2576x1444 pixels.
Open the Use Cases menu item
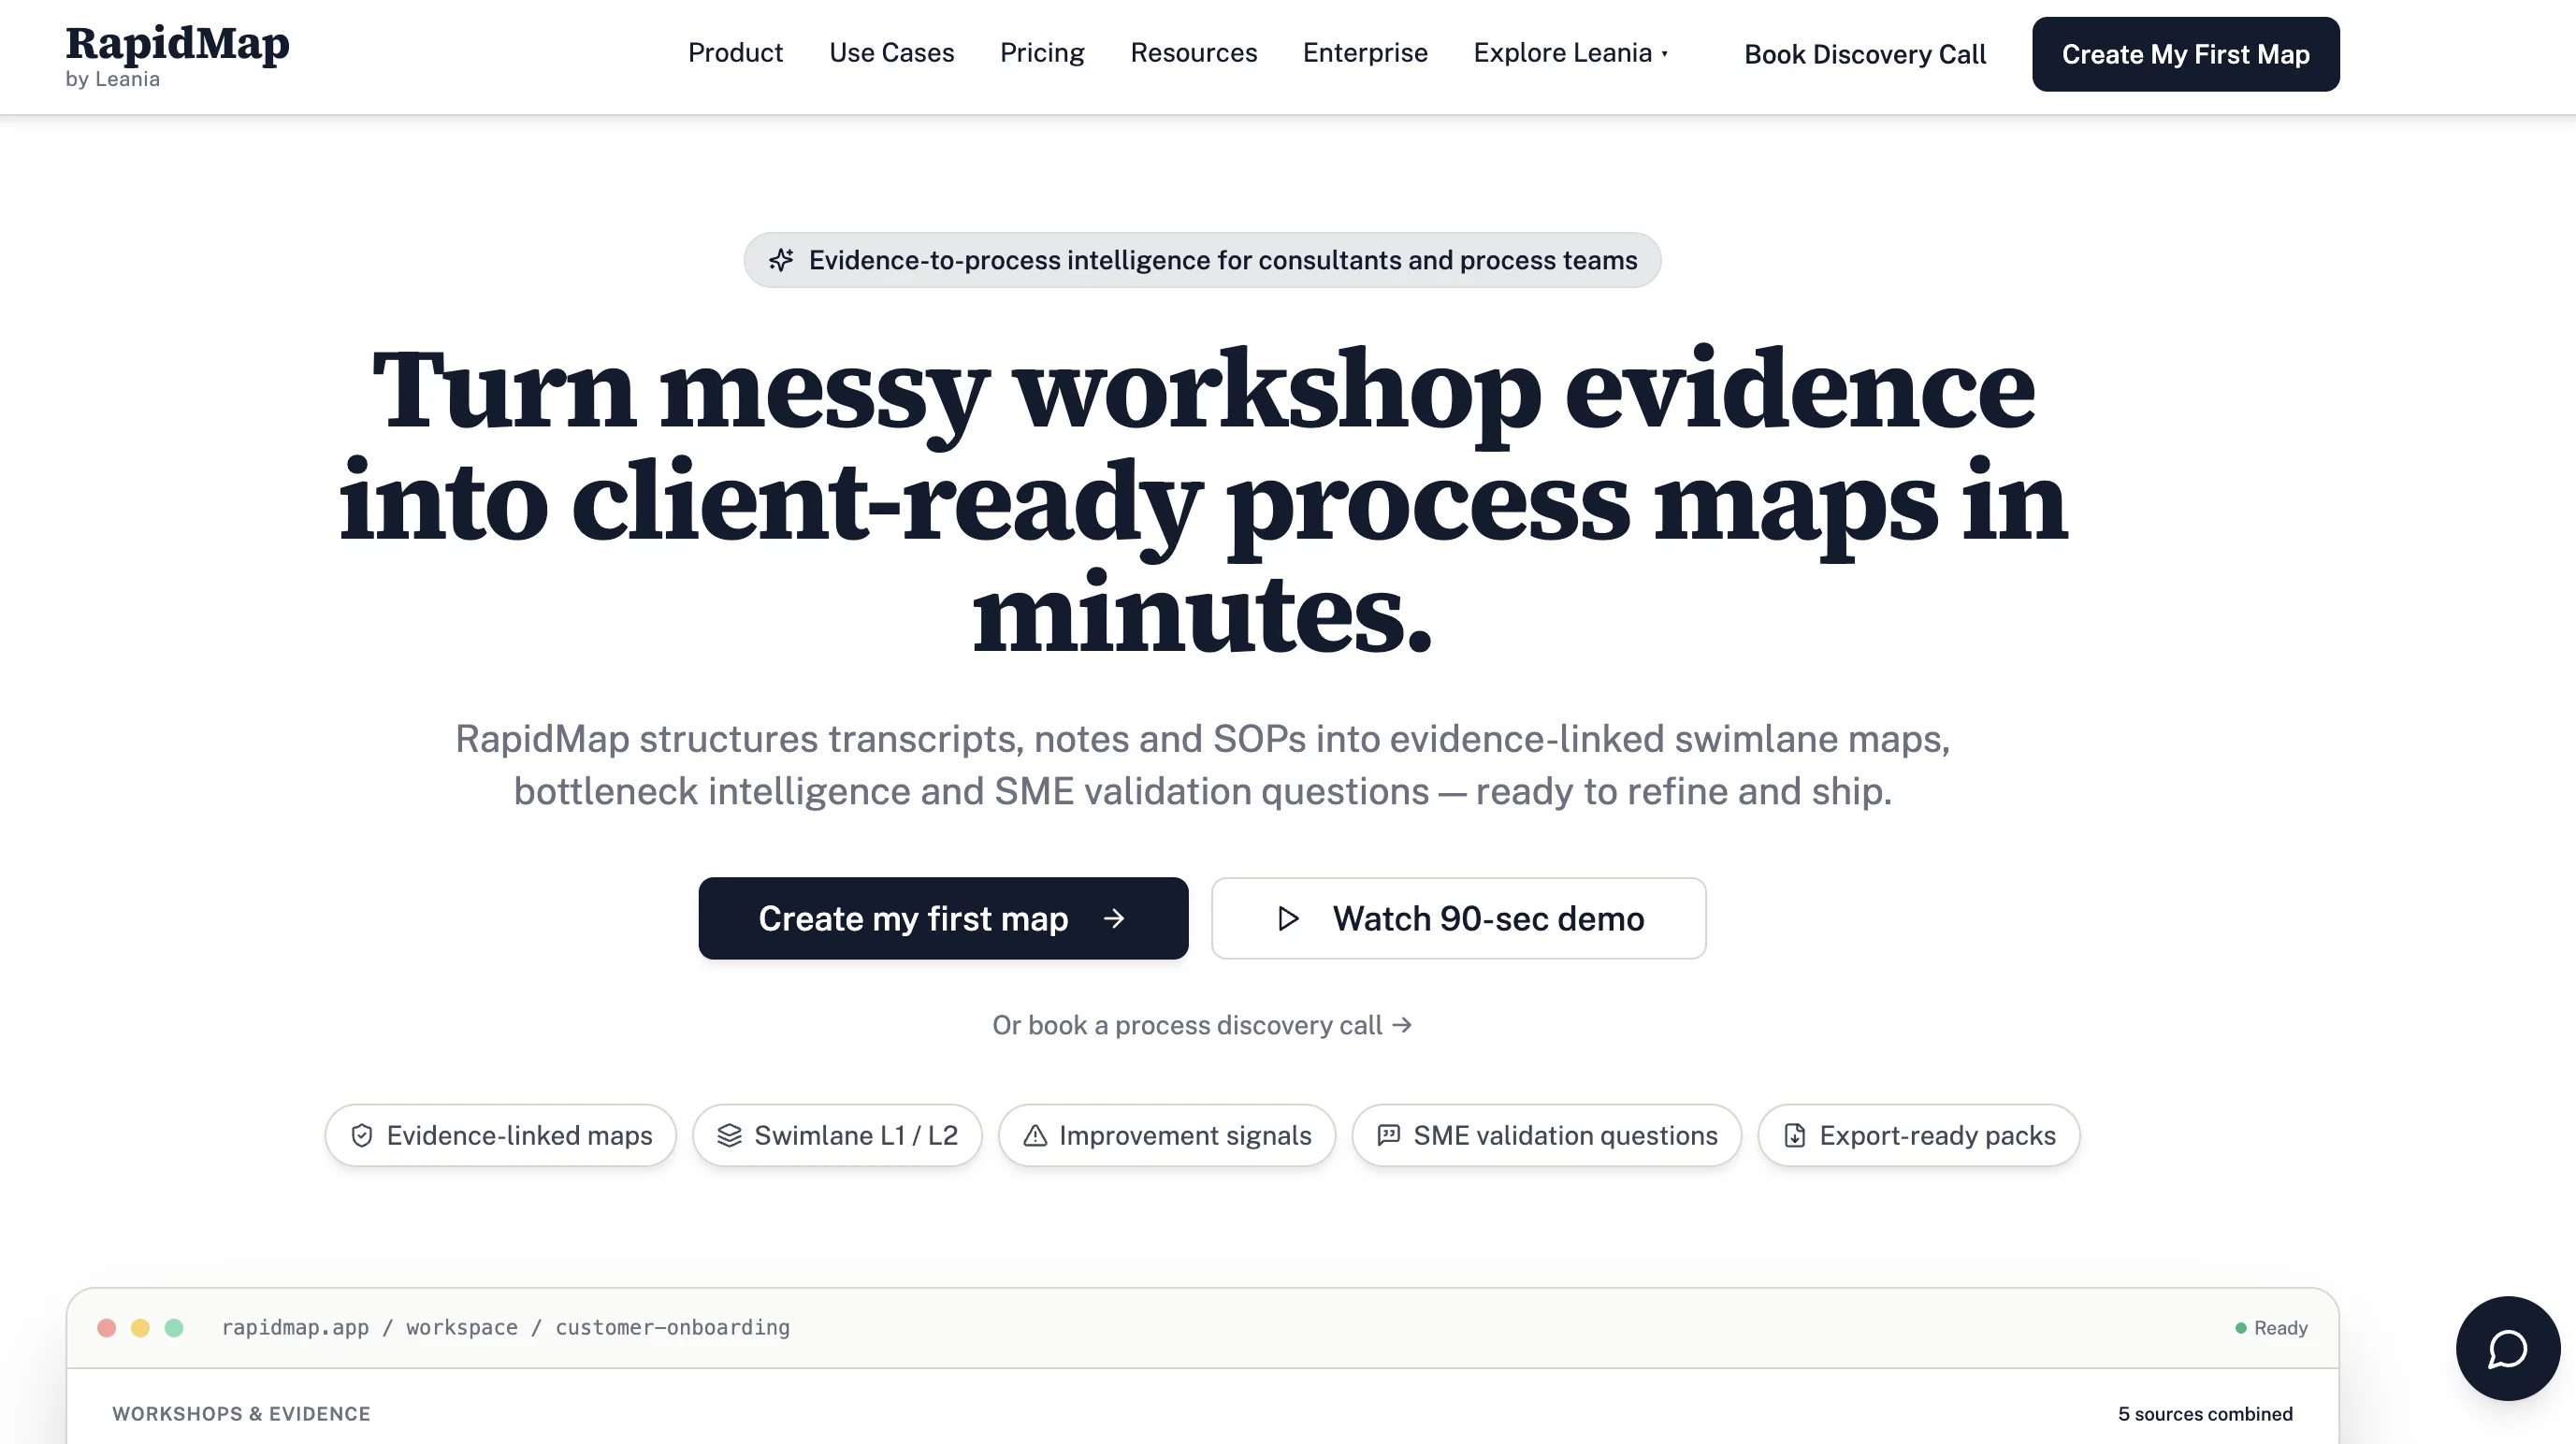(x=891, y=53)
